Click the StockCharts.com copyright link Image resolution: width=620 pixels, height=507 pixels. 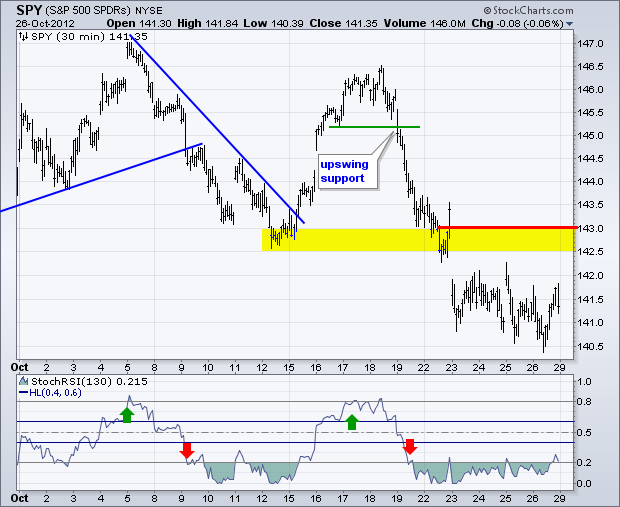[528, 11]
